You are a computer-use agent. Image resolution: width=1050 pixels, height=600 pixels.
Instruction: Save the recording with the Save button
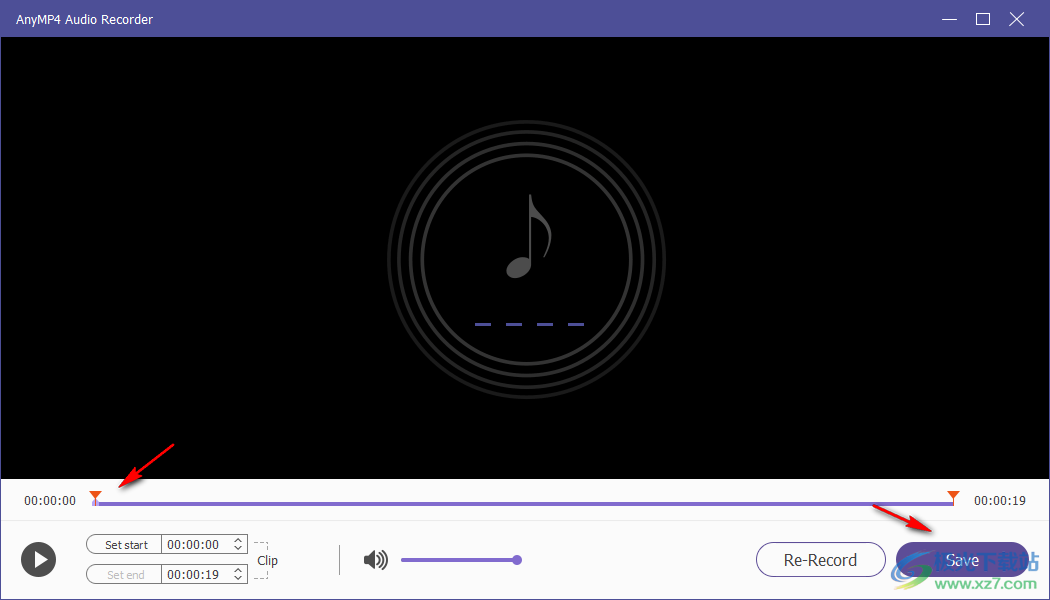pyautogui.click(x=960, y=559)
